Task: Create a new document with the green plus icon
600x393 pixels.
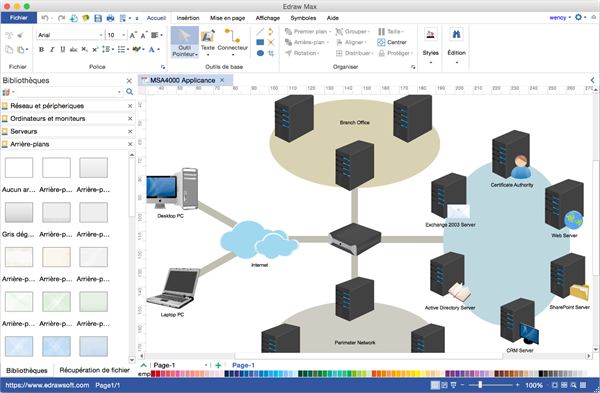Action: (74, 18)
